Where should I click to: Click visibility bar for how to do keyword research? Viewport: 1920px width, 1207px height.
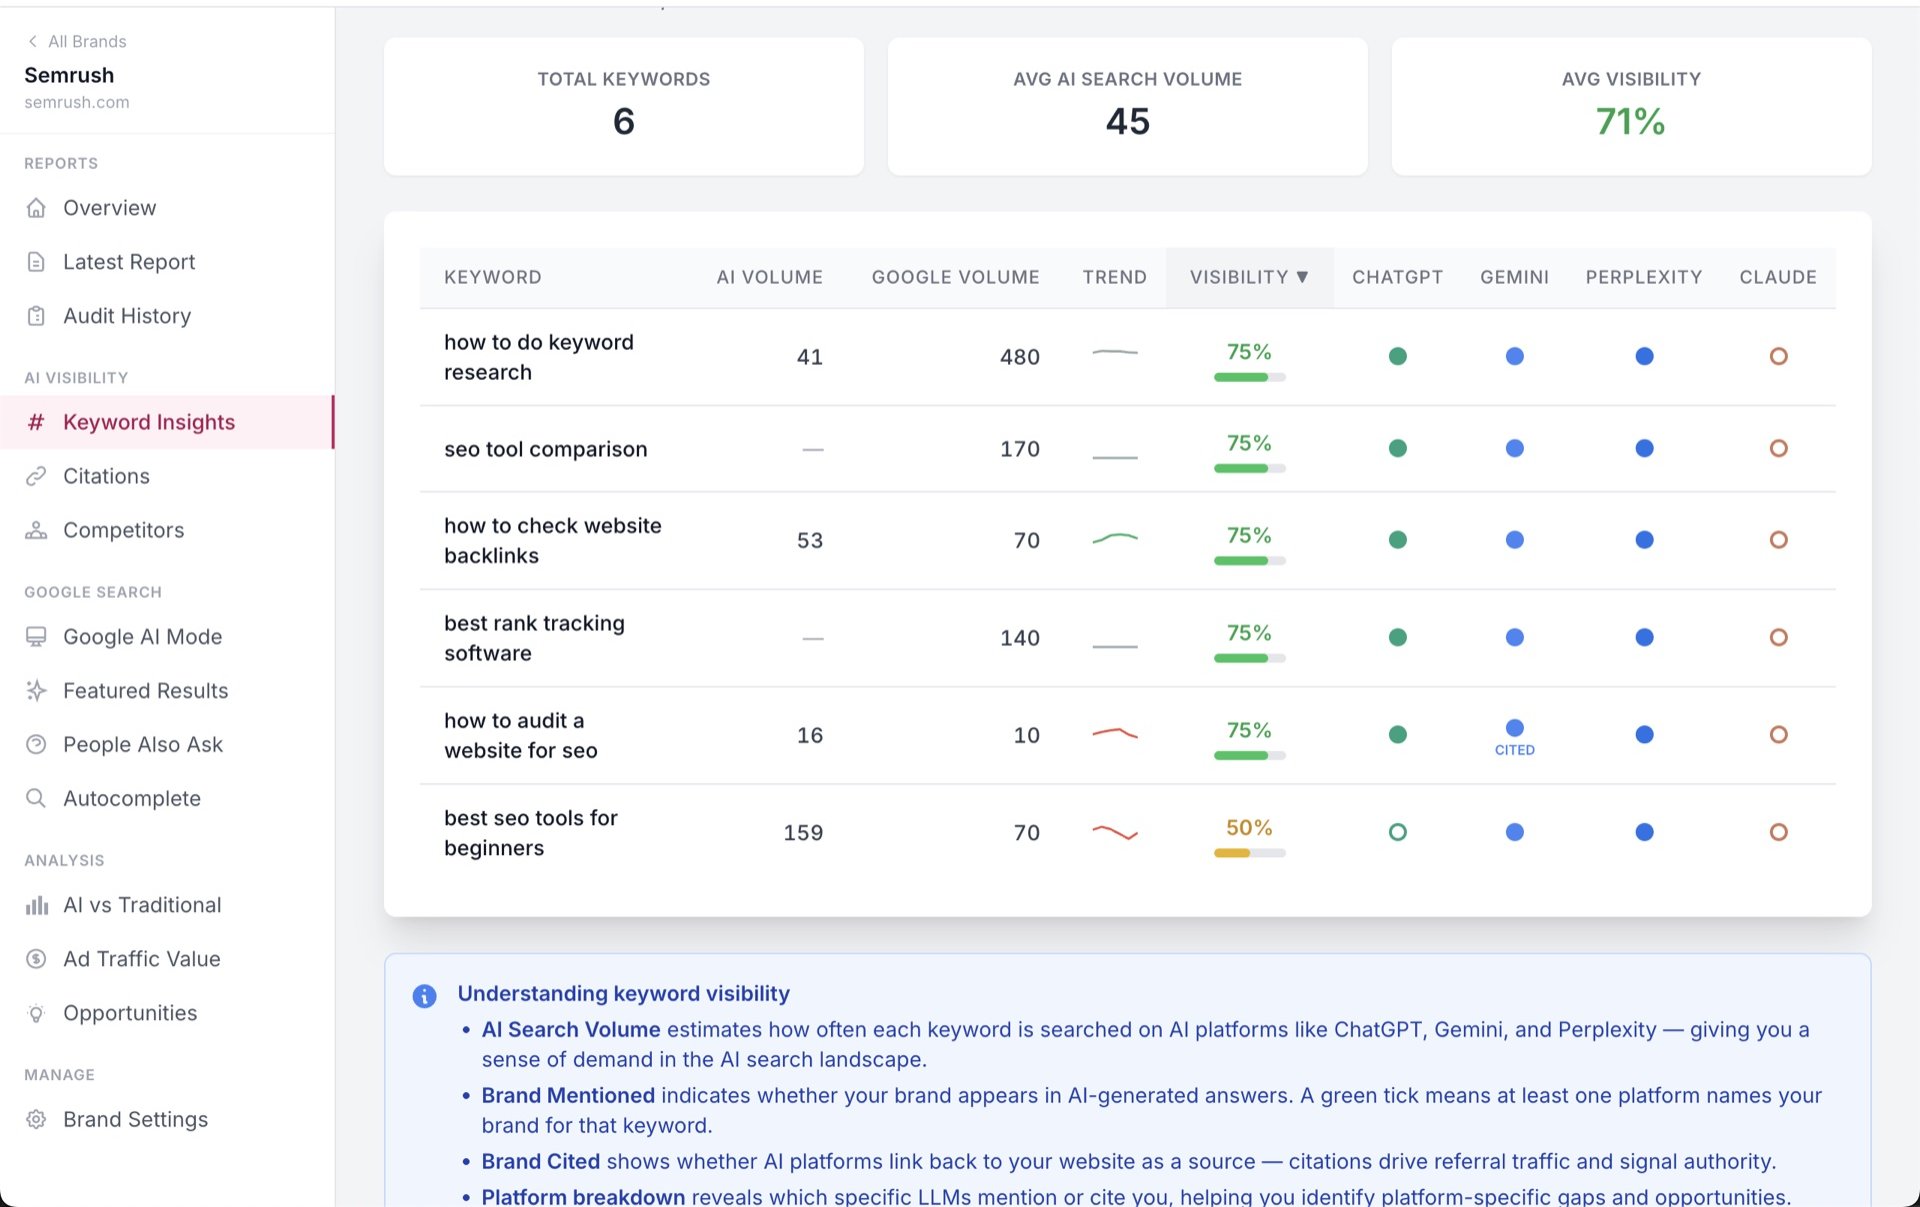[x=1249, y=377]
